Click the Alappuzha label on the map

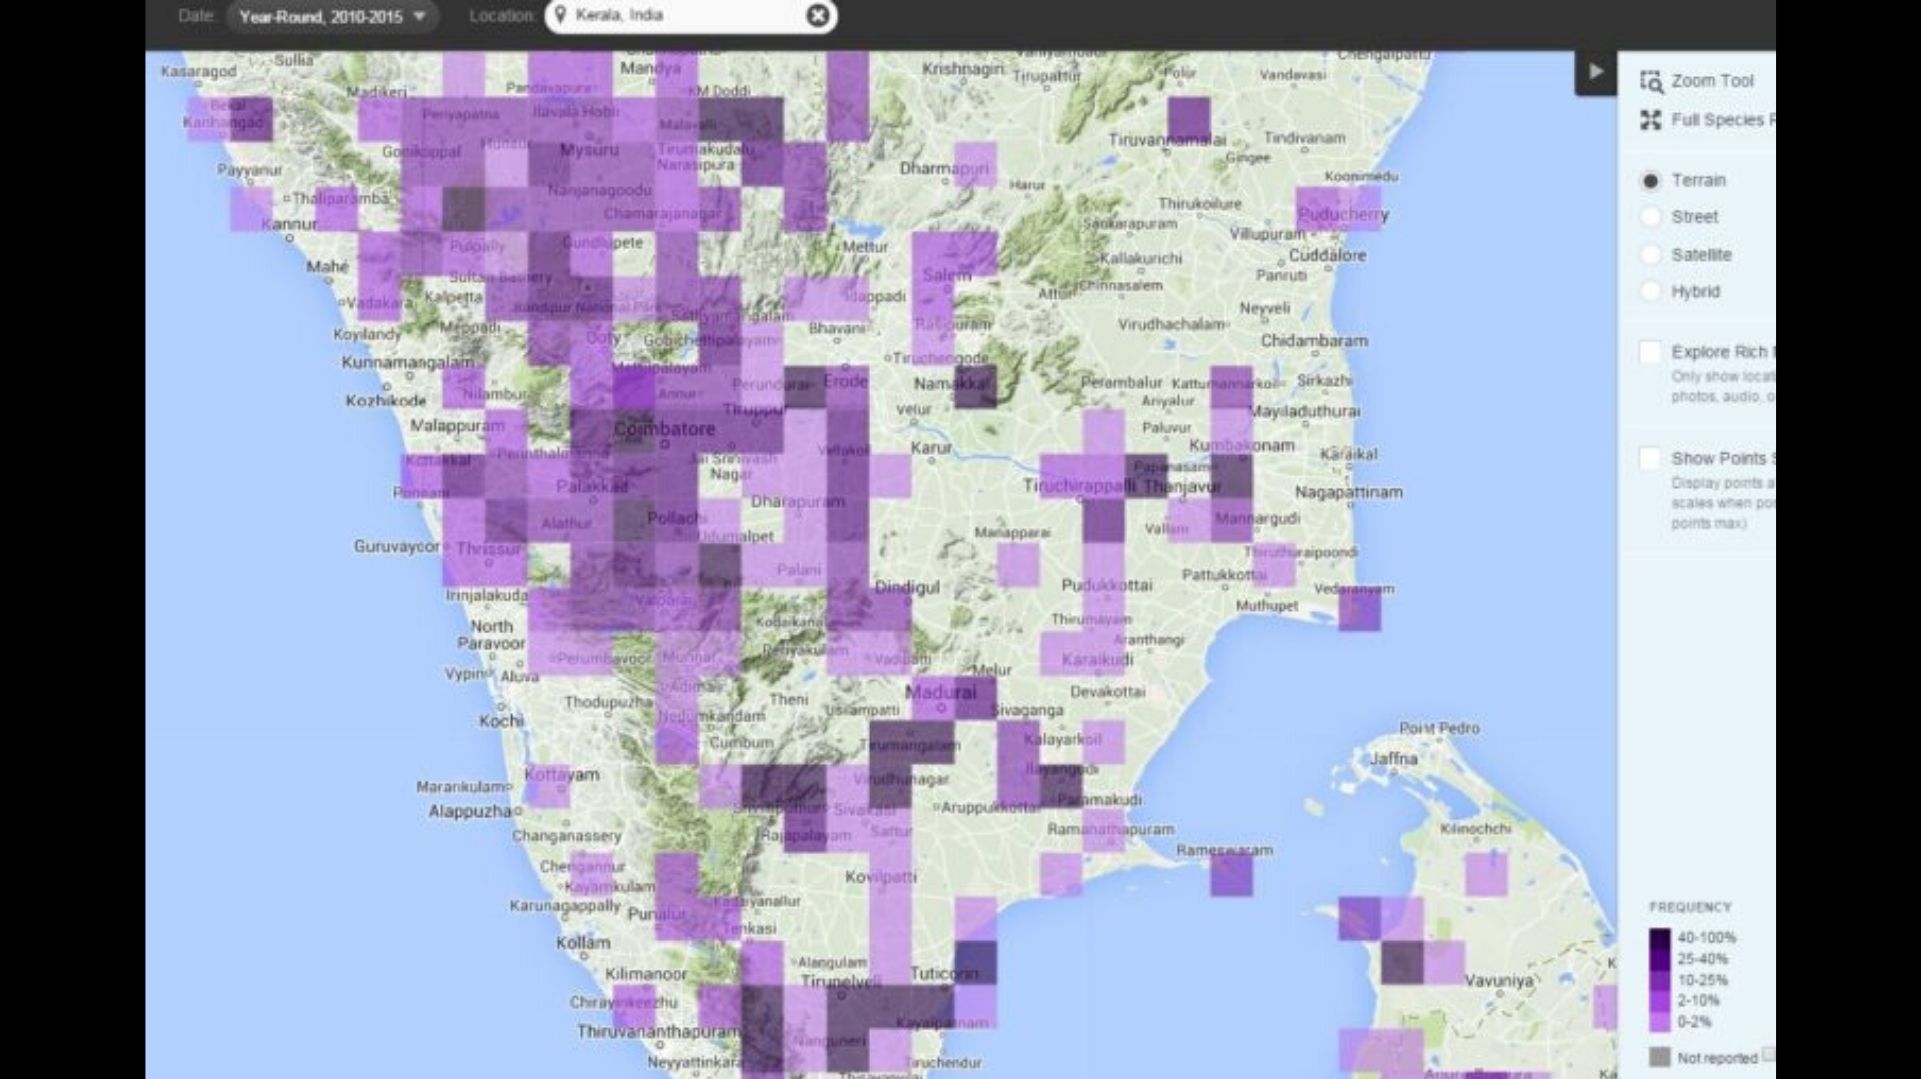pyautogui.click(x=470, y=811)
